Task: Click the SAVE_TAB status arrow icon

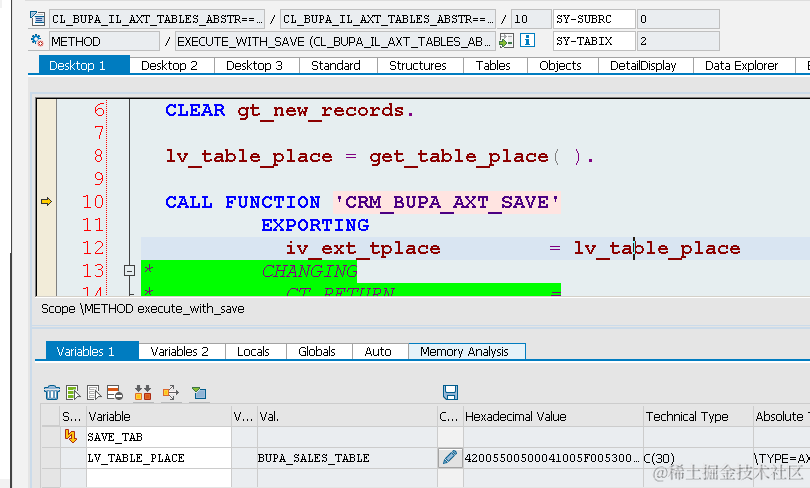Action: pos(71,436)
